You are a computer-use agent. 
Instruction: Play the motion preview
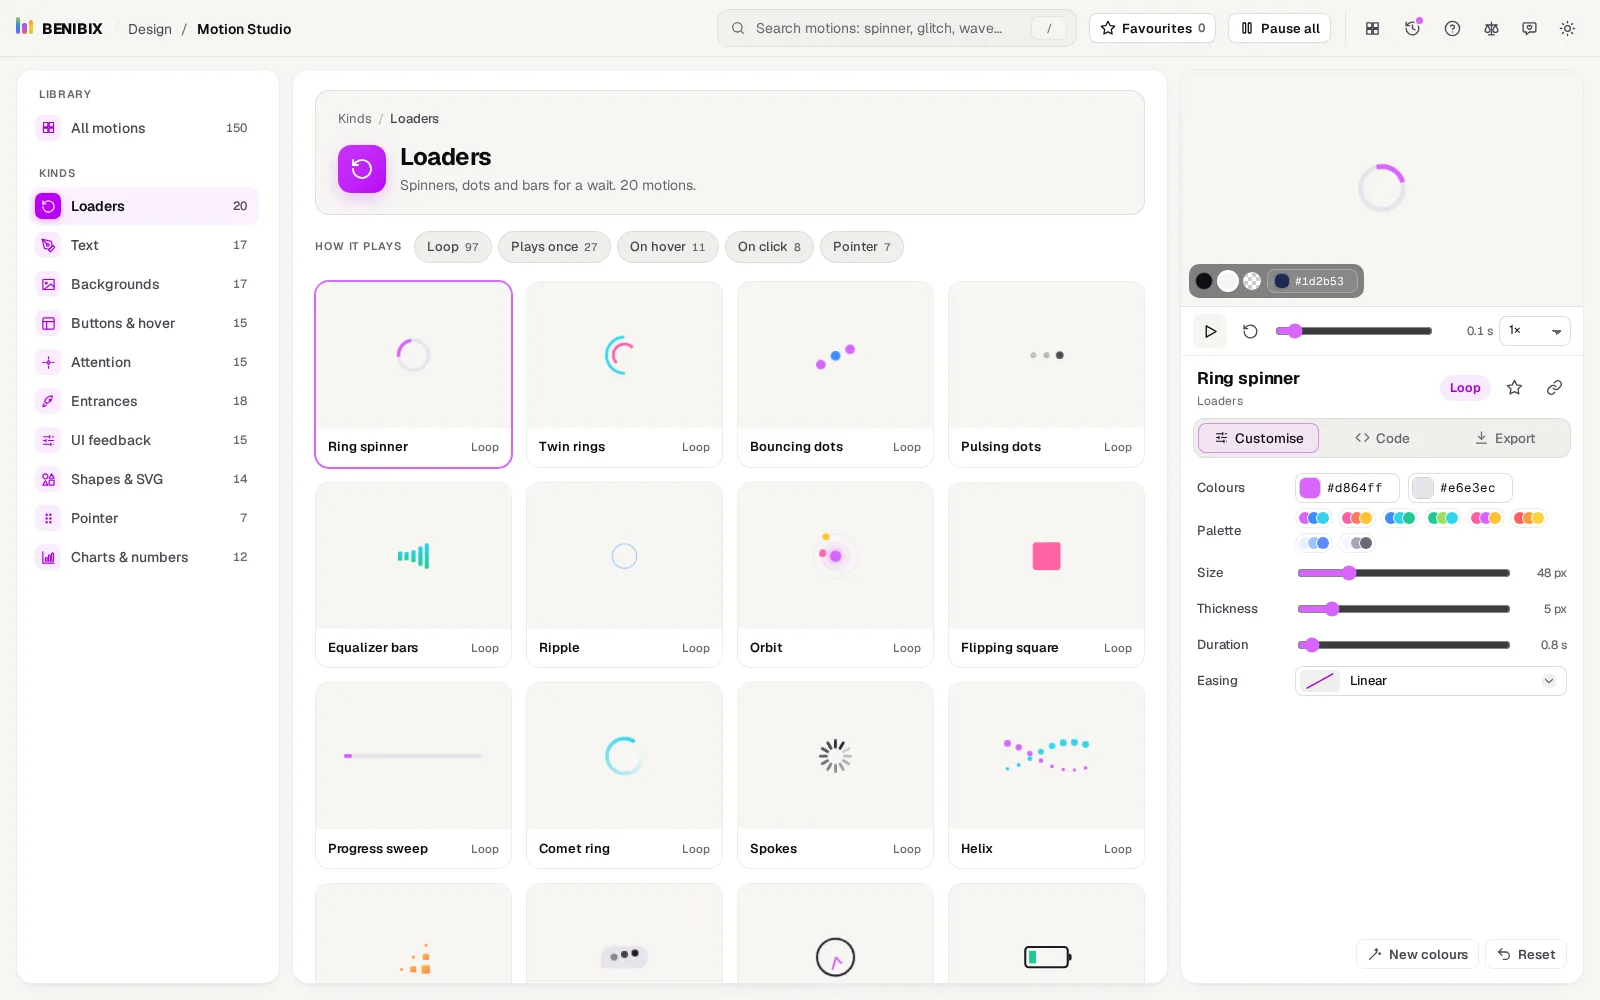1210,331
